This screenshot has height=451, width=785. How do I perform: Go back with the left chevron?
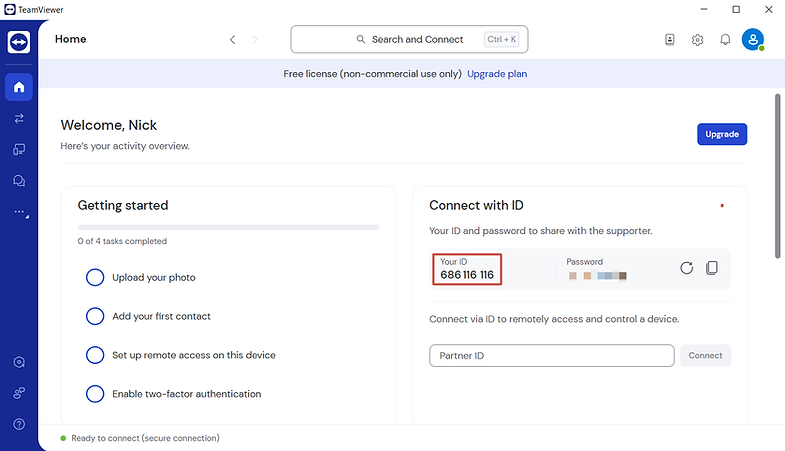click(x=232, y=40)
